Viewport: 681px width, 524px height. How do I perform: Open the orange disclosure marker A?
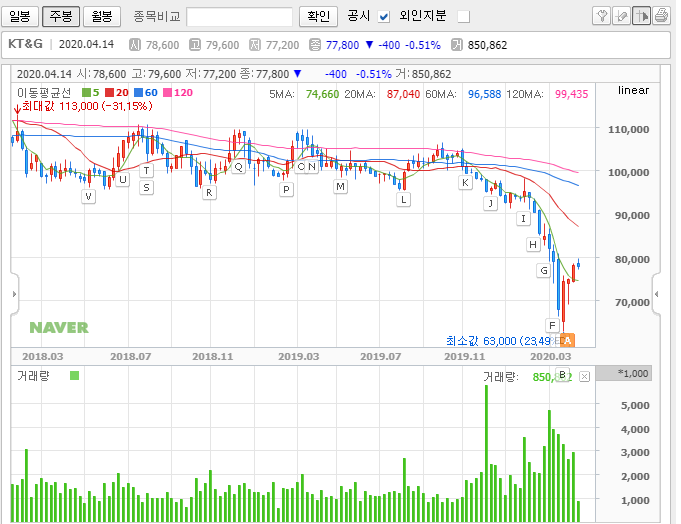(568, 341)
